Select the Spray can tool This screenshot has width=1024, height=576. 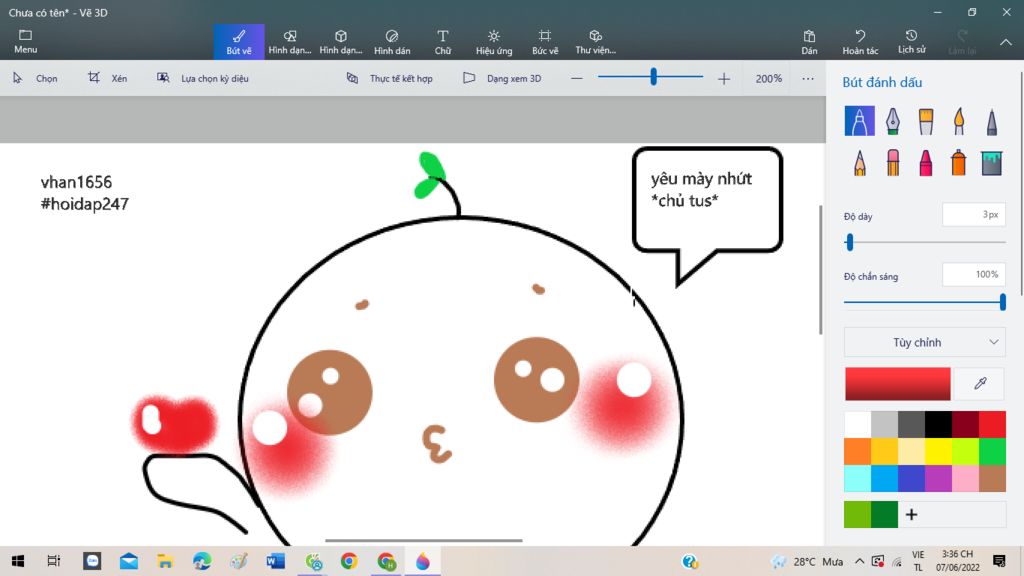(x=959, y=163)
